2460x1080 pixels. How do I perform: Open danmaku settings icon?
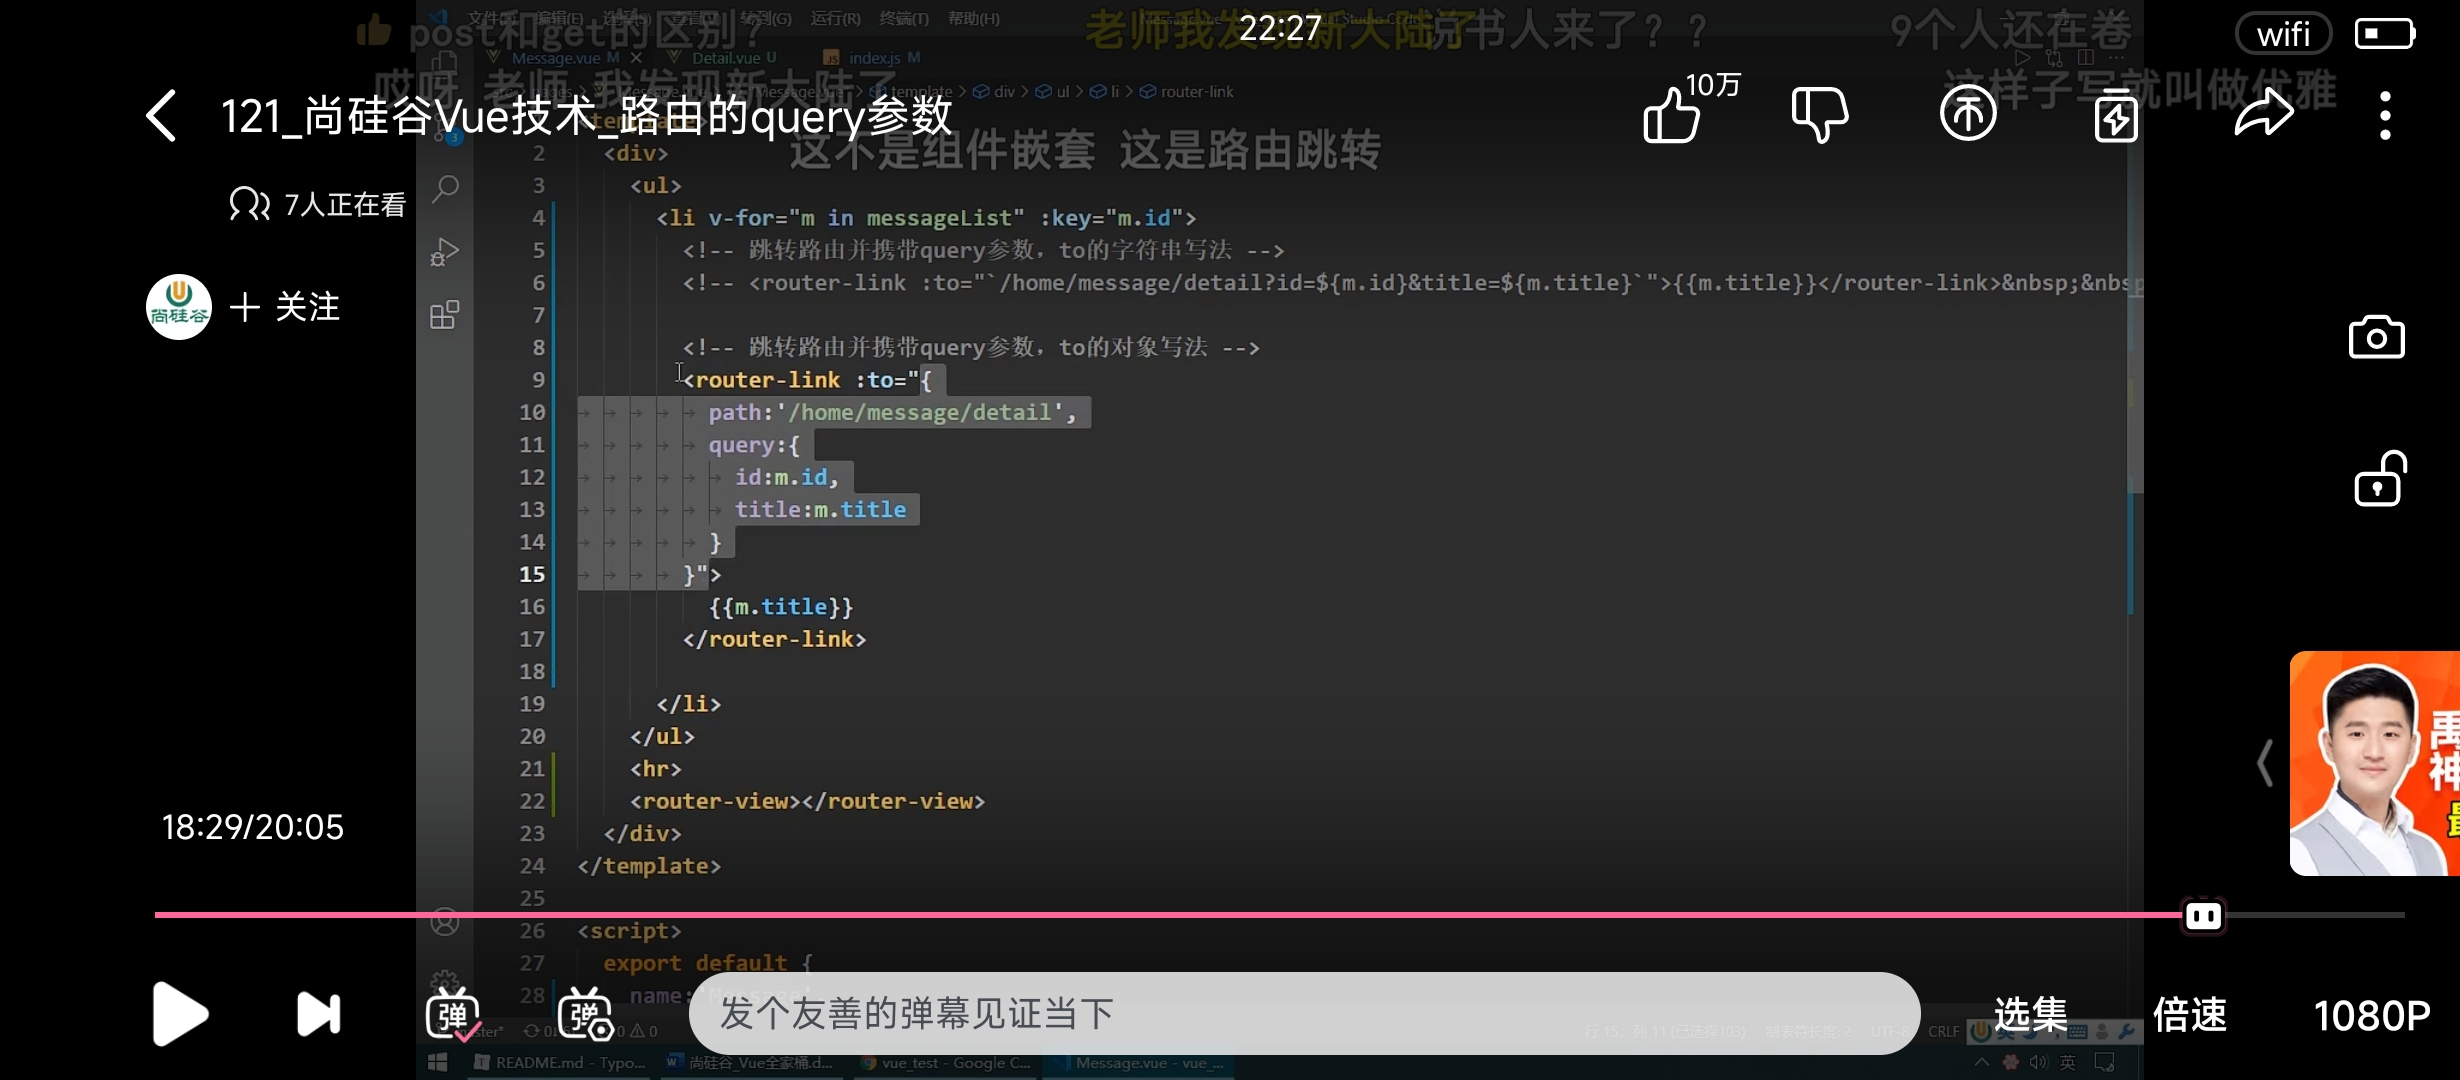point(585,1015)
